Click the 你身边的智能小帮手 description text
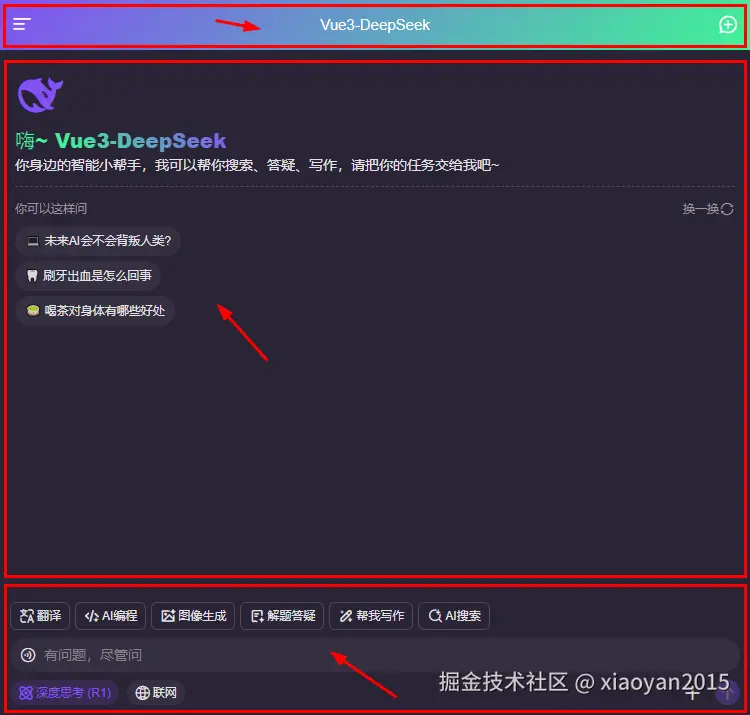 click(257, 165)
